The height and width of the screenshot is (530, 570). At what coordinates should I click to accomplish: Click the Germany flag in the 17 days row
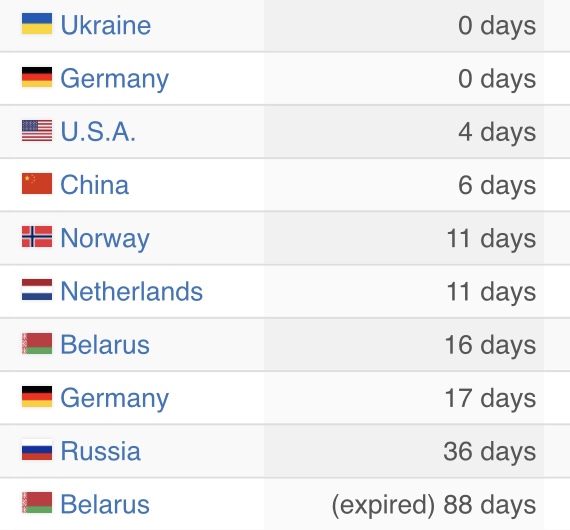37,397
